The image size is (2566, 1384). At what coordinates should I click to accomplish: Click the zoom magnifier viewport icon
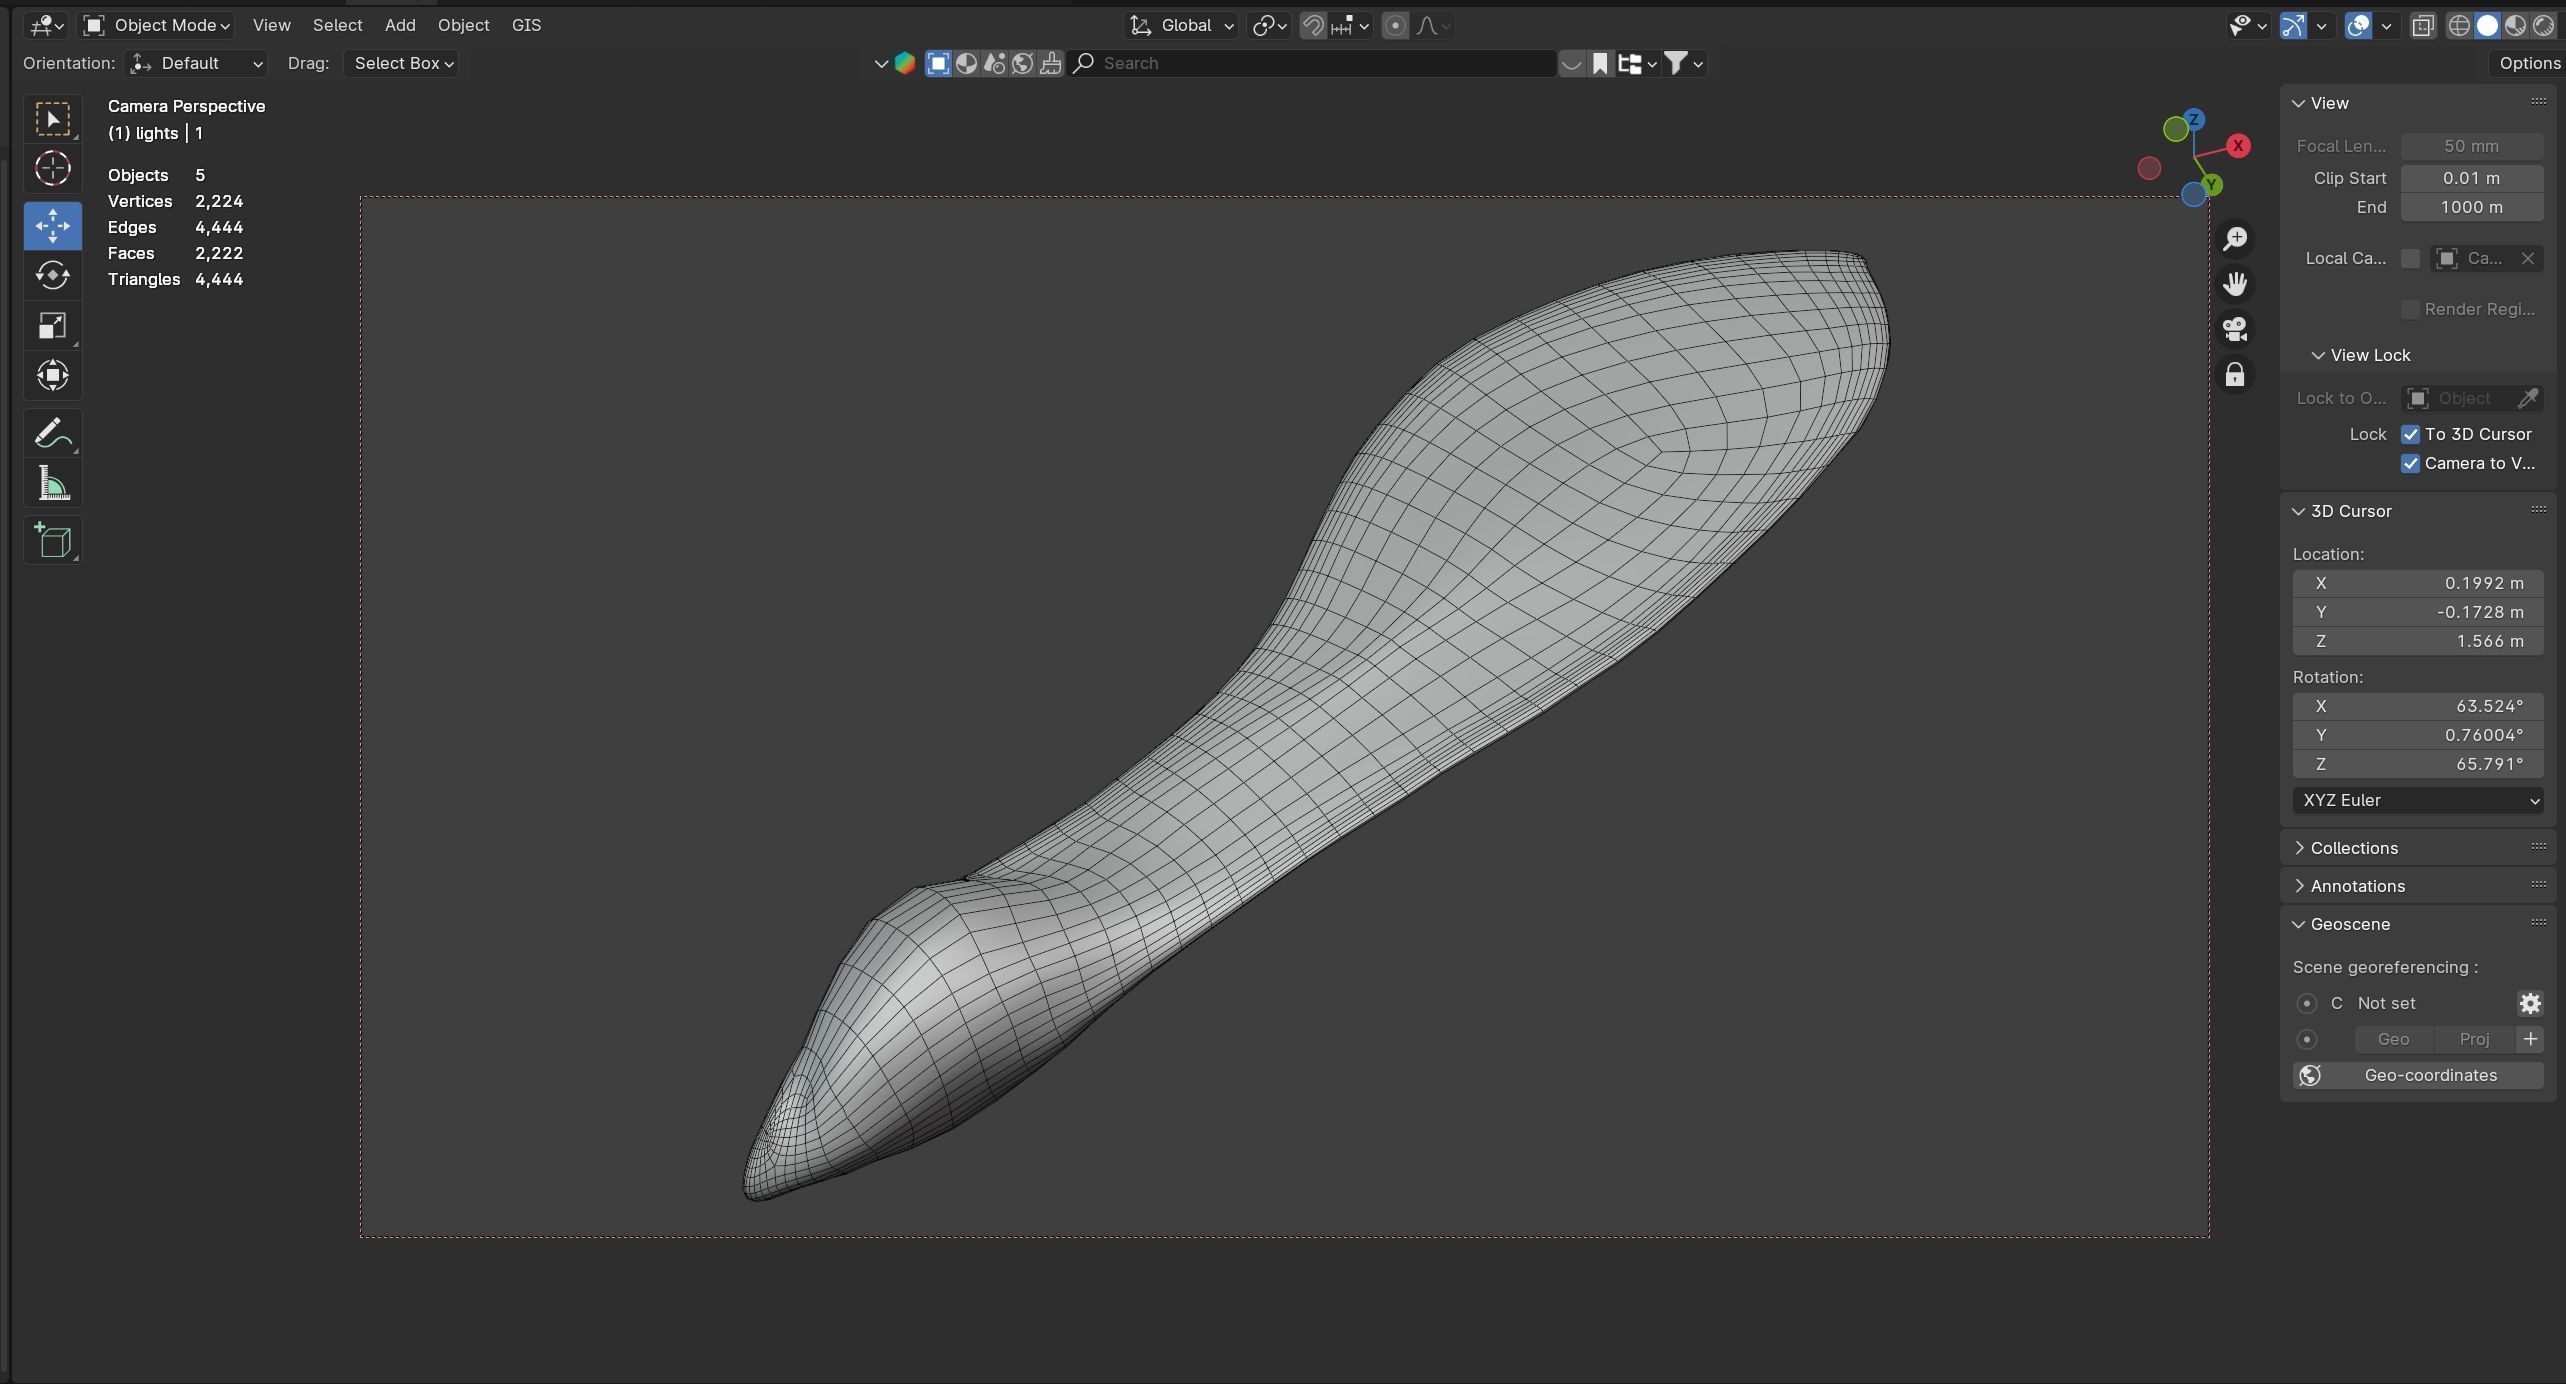point(2235,238)
